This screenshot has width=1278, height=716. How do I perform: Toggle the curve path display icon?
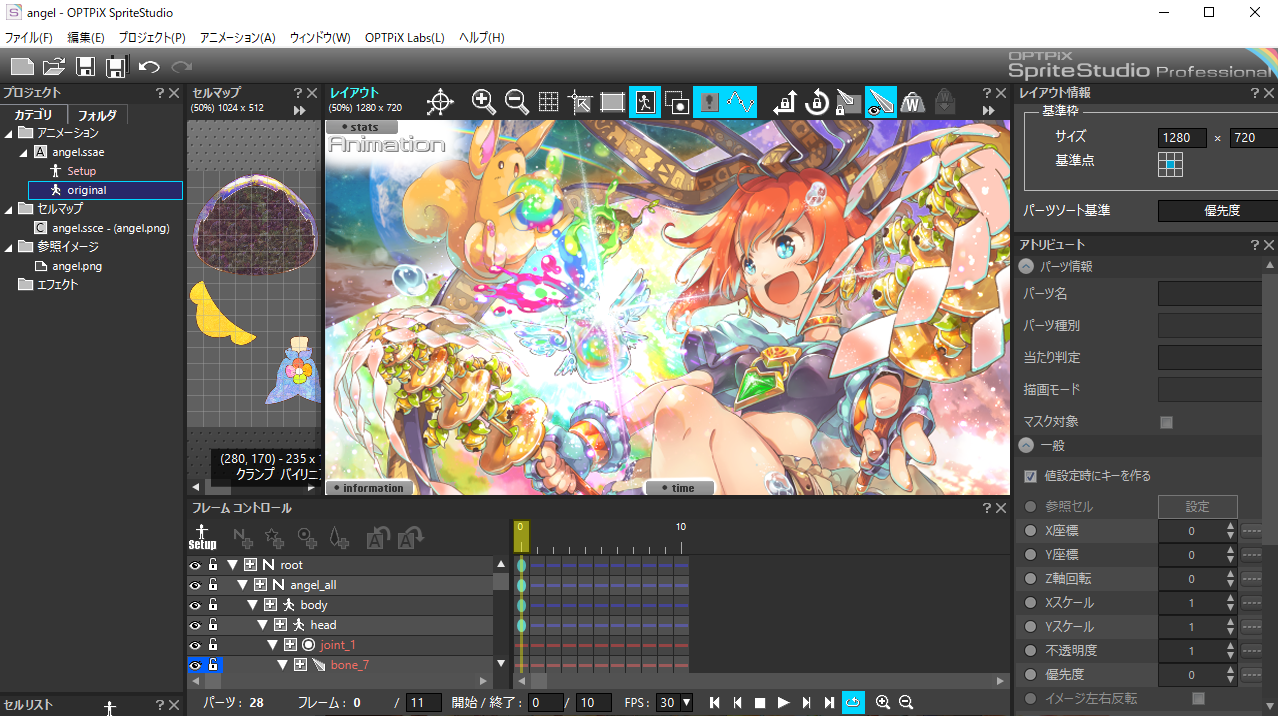[x=740, y=102]
